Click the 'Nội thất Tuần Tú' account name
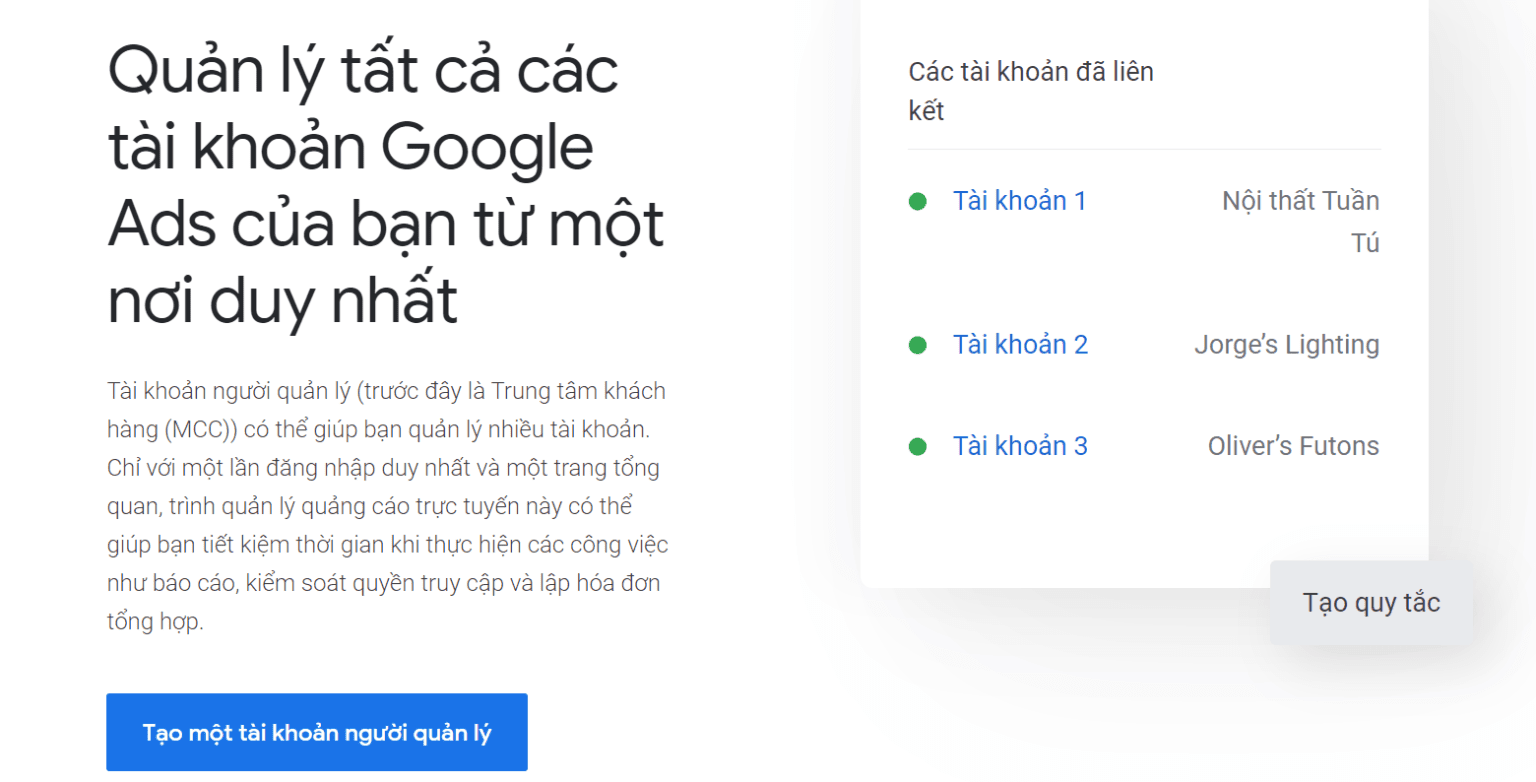The height and width of the screenshot is (782, 1536). pyautogui.click(x=1300, y=221)
